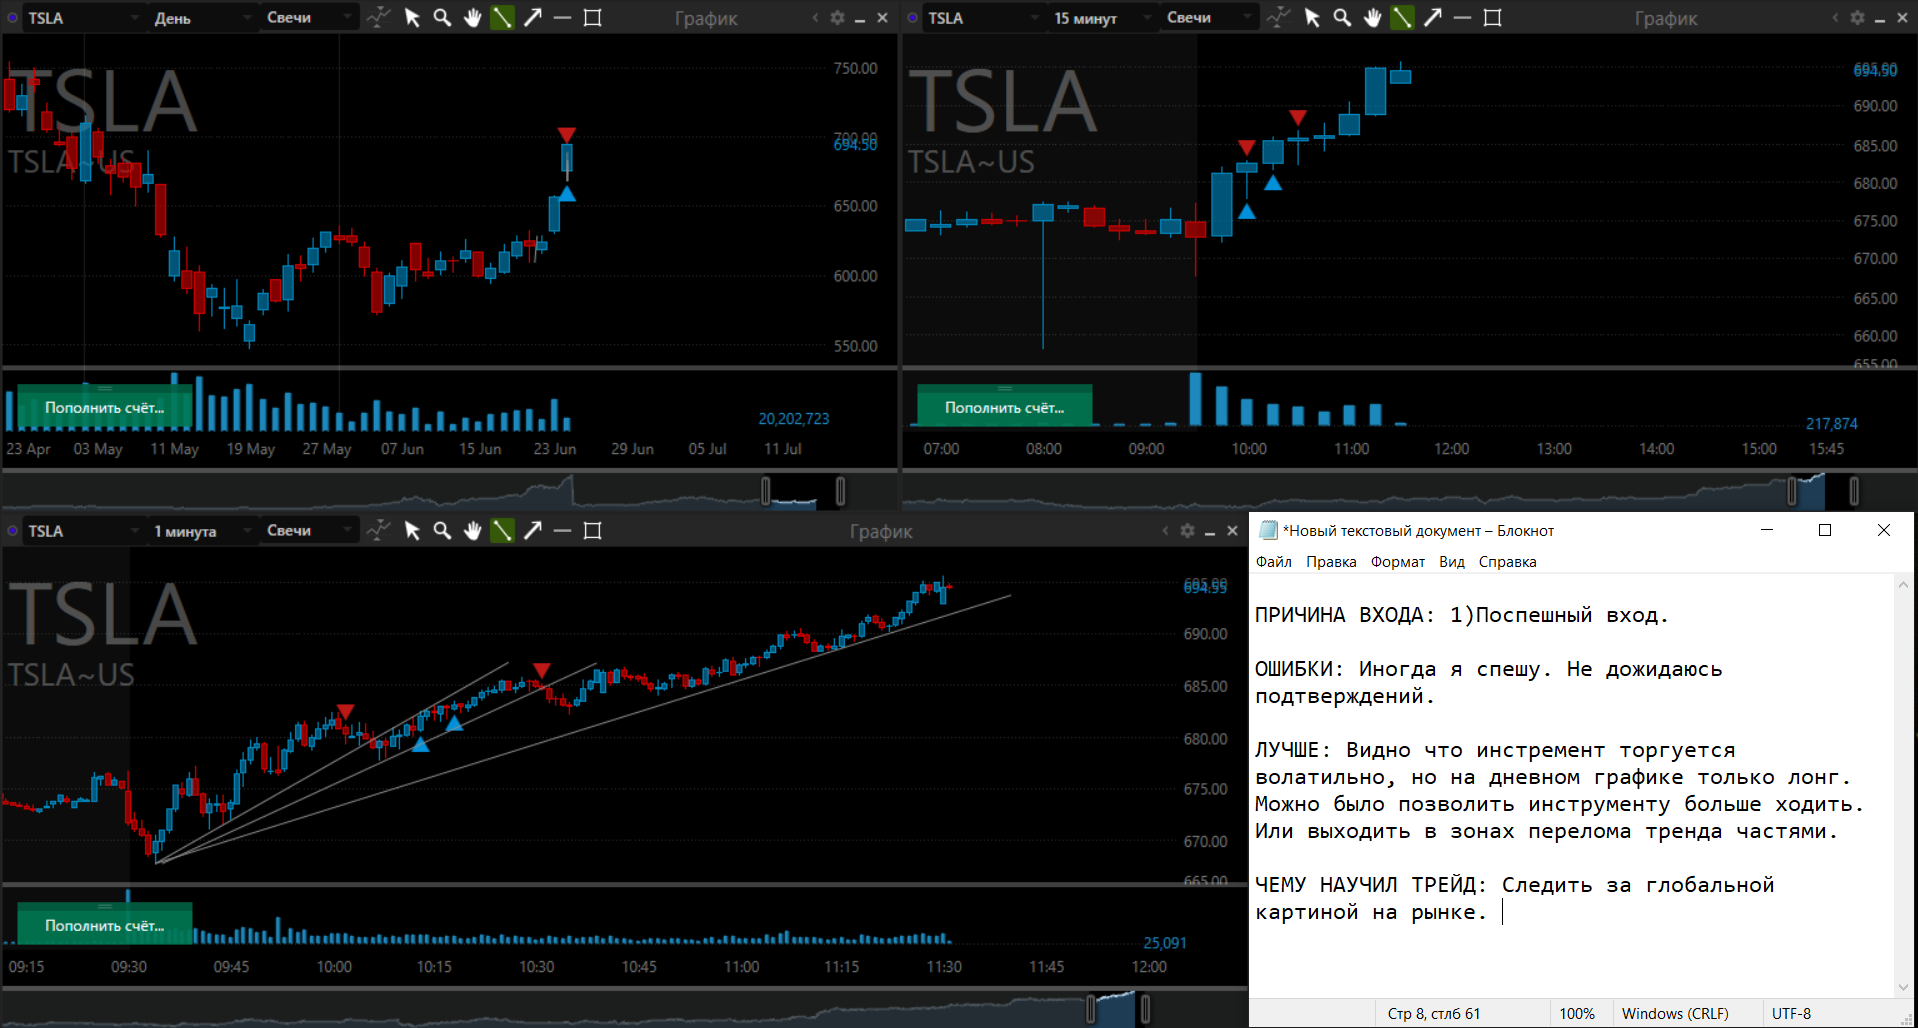Open settings gear of the daily chart
1918x1028 pixels.
tap(838, 17)
